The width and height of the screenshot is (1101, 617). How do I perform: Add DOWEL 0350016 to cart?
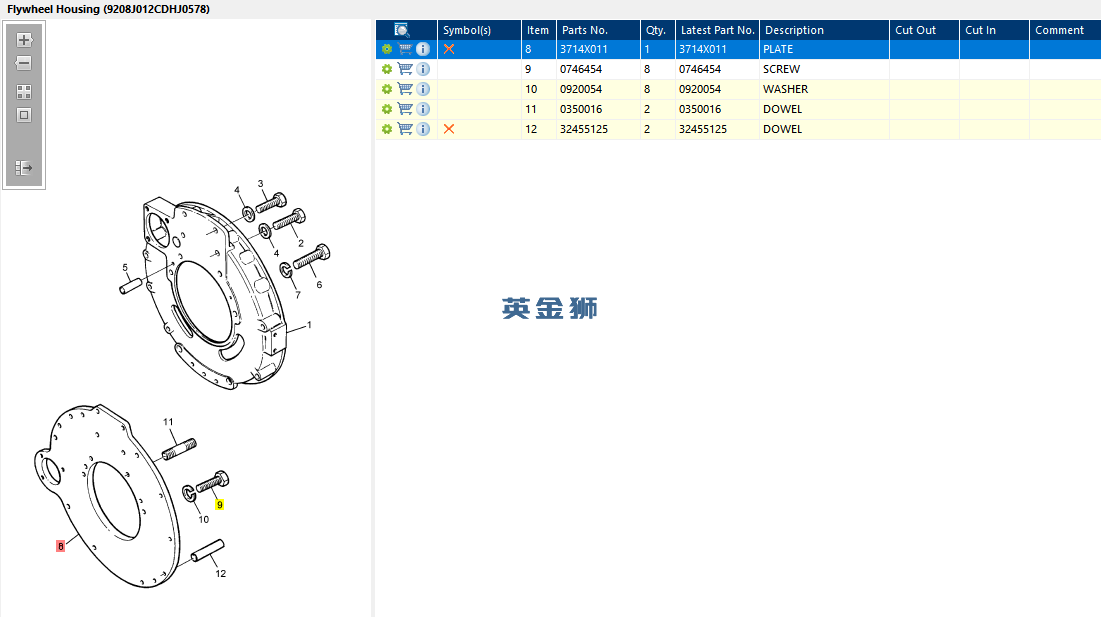point(405,109)
